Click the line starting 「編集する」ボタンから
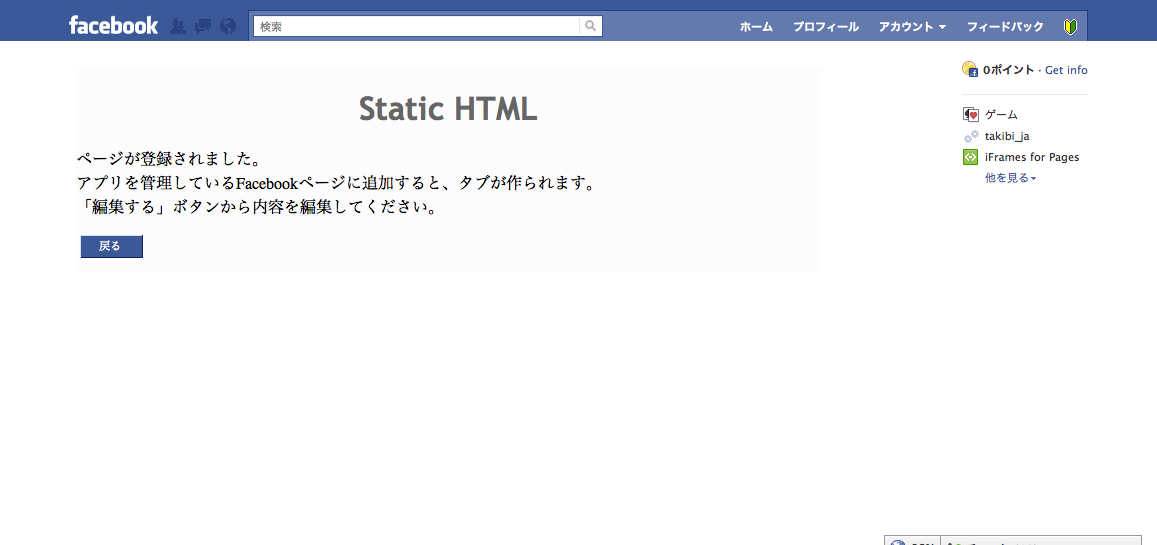The image size is (1157, 545). pyautogui.click(x=257, y=207)
